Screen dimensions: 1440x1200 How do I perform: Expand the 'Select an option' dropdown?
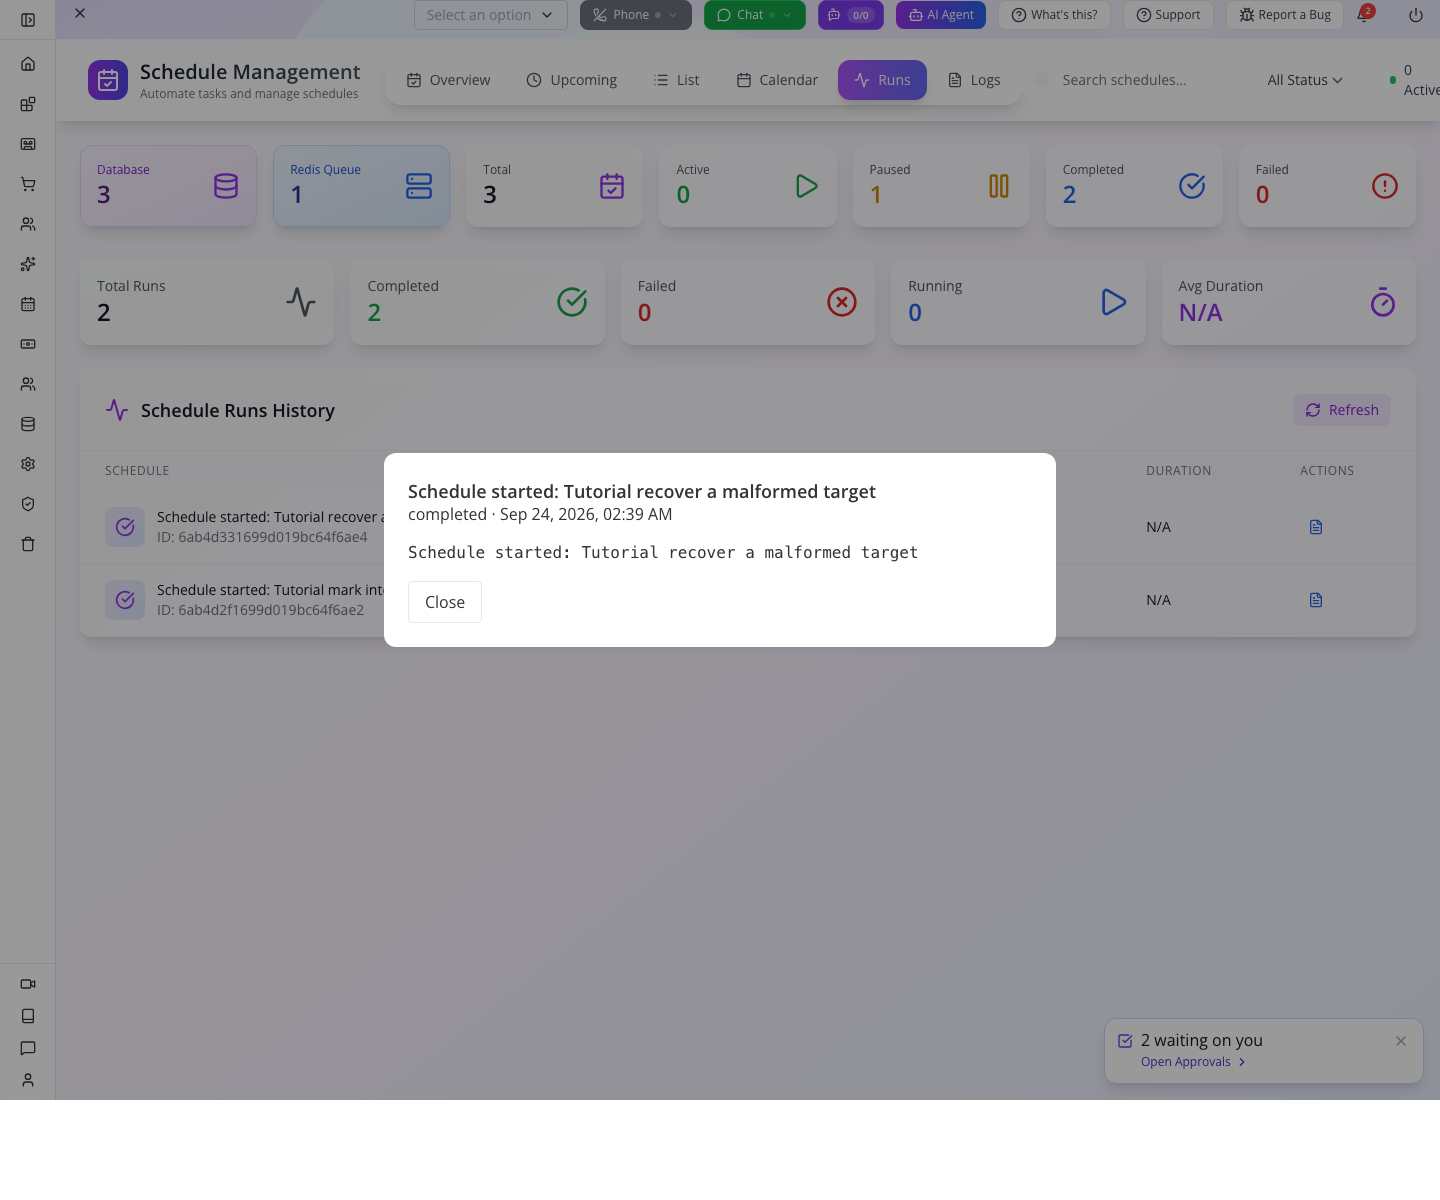[491, 15]
